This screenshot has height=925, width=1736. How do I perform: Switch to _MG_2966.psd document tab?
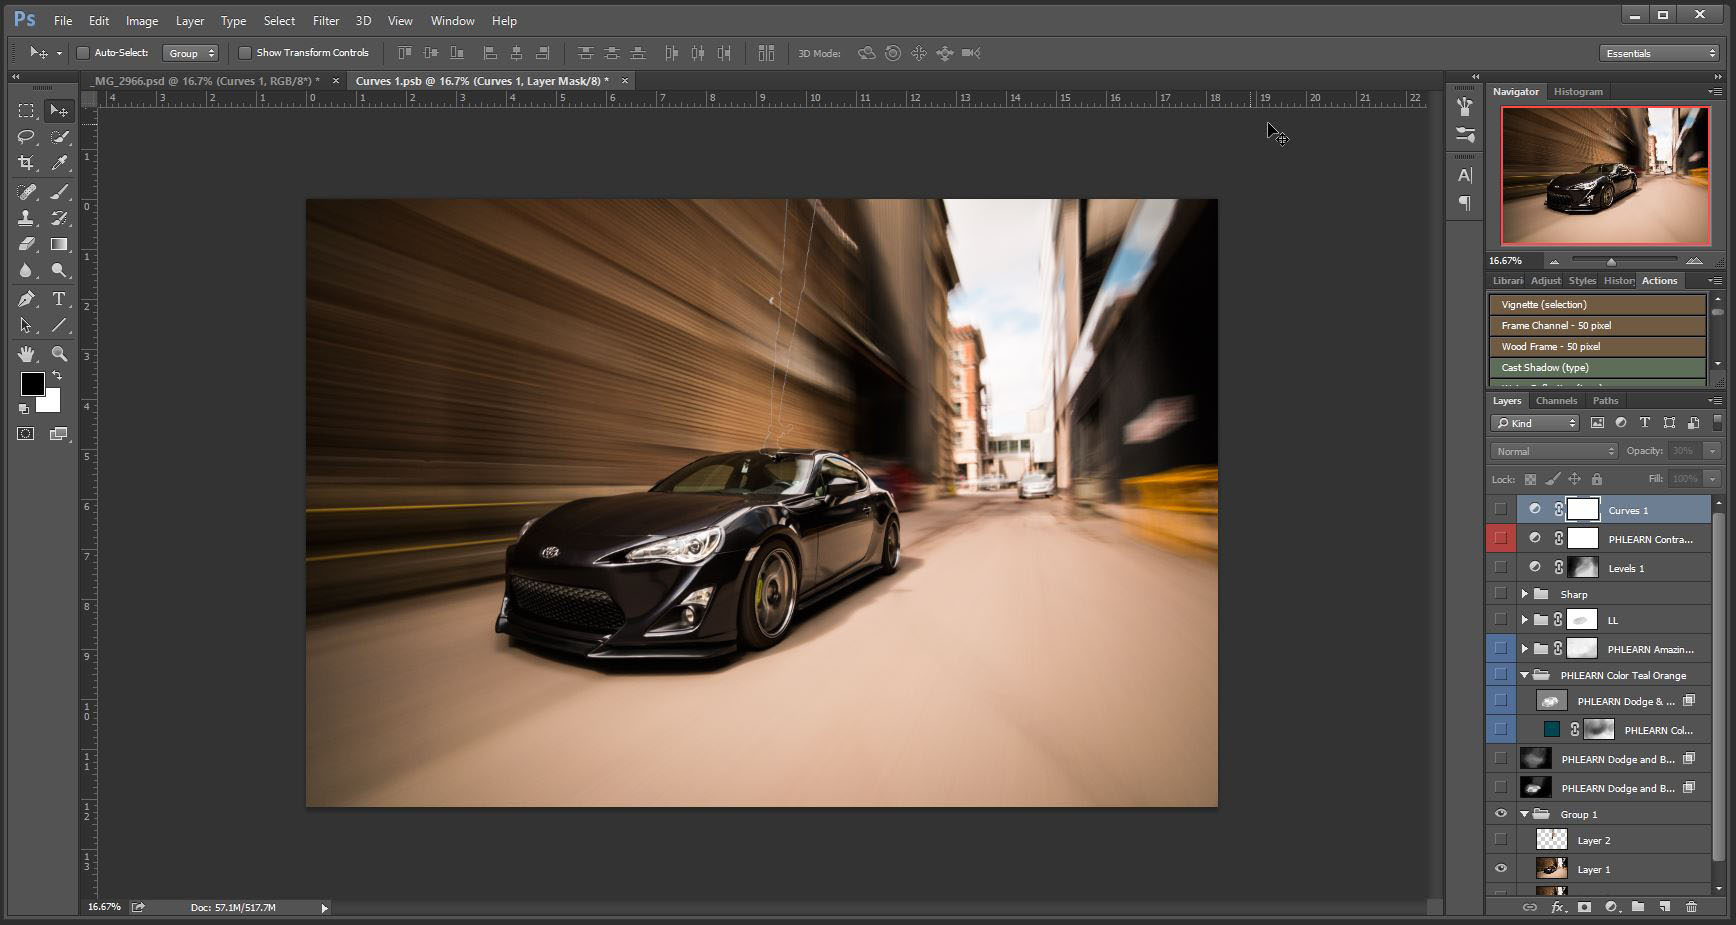tap(204, 81)
